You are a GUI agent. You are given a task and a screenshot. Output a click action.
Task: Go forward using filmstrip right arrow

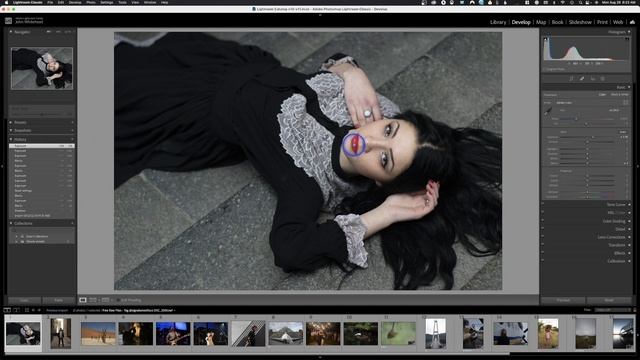click(39, 310)
